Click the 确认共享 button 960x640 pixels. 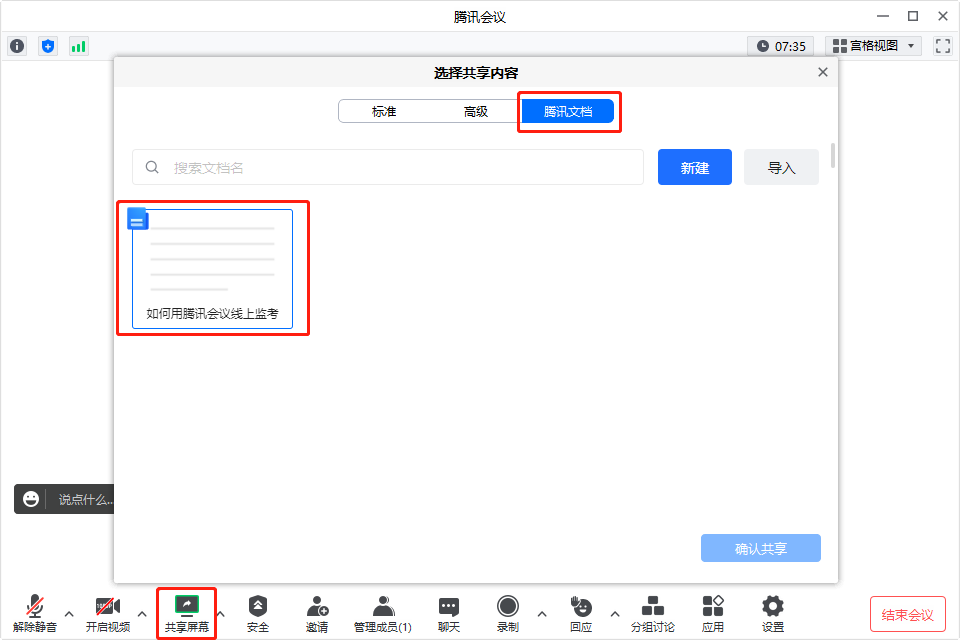[760, 548]
